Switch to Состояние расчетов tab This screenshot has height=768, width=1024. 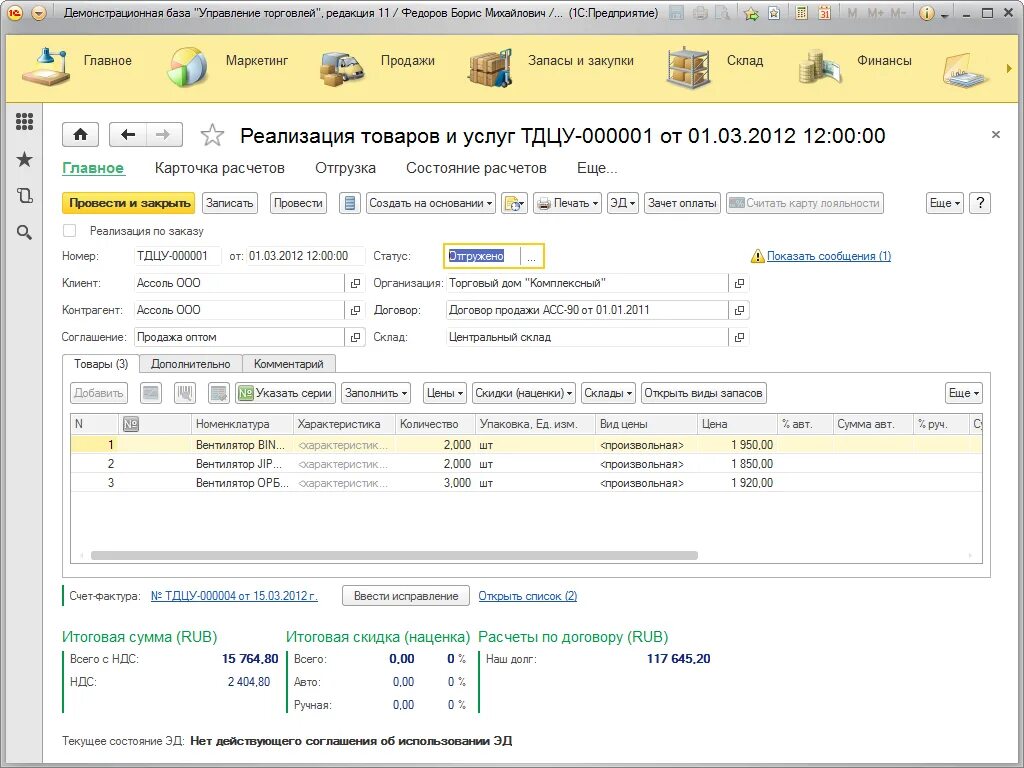point(476,168)
